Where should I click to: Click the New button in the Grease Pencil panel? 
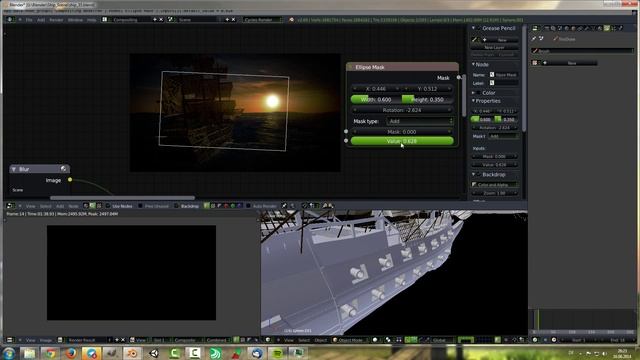[500, 40]
